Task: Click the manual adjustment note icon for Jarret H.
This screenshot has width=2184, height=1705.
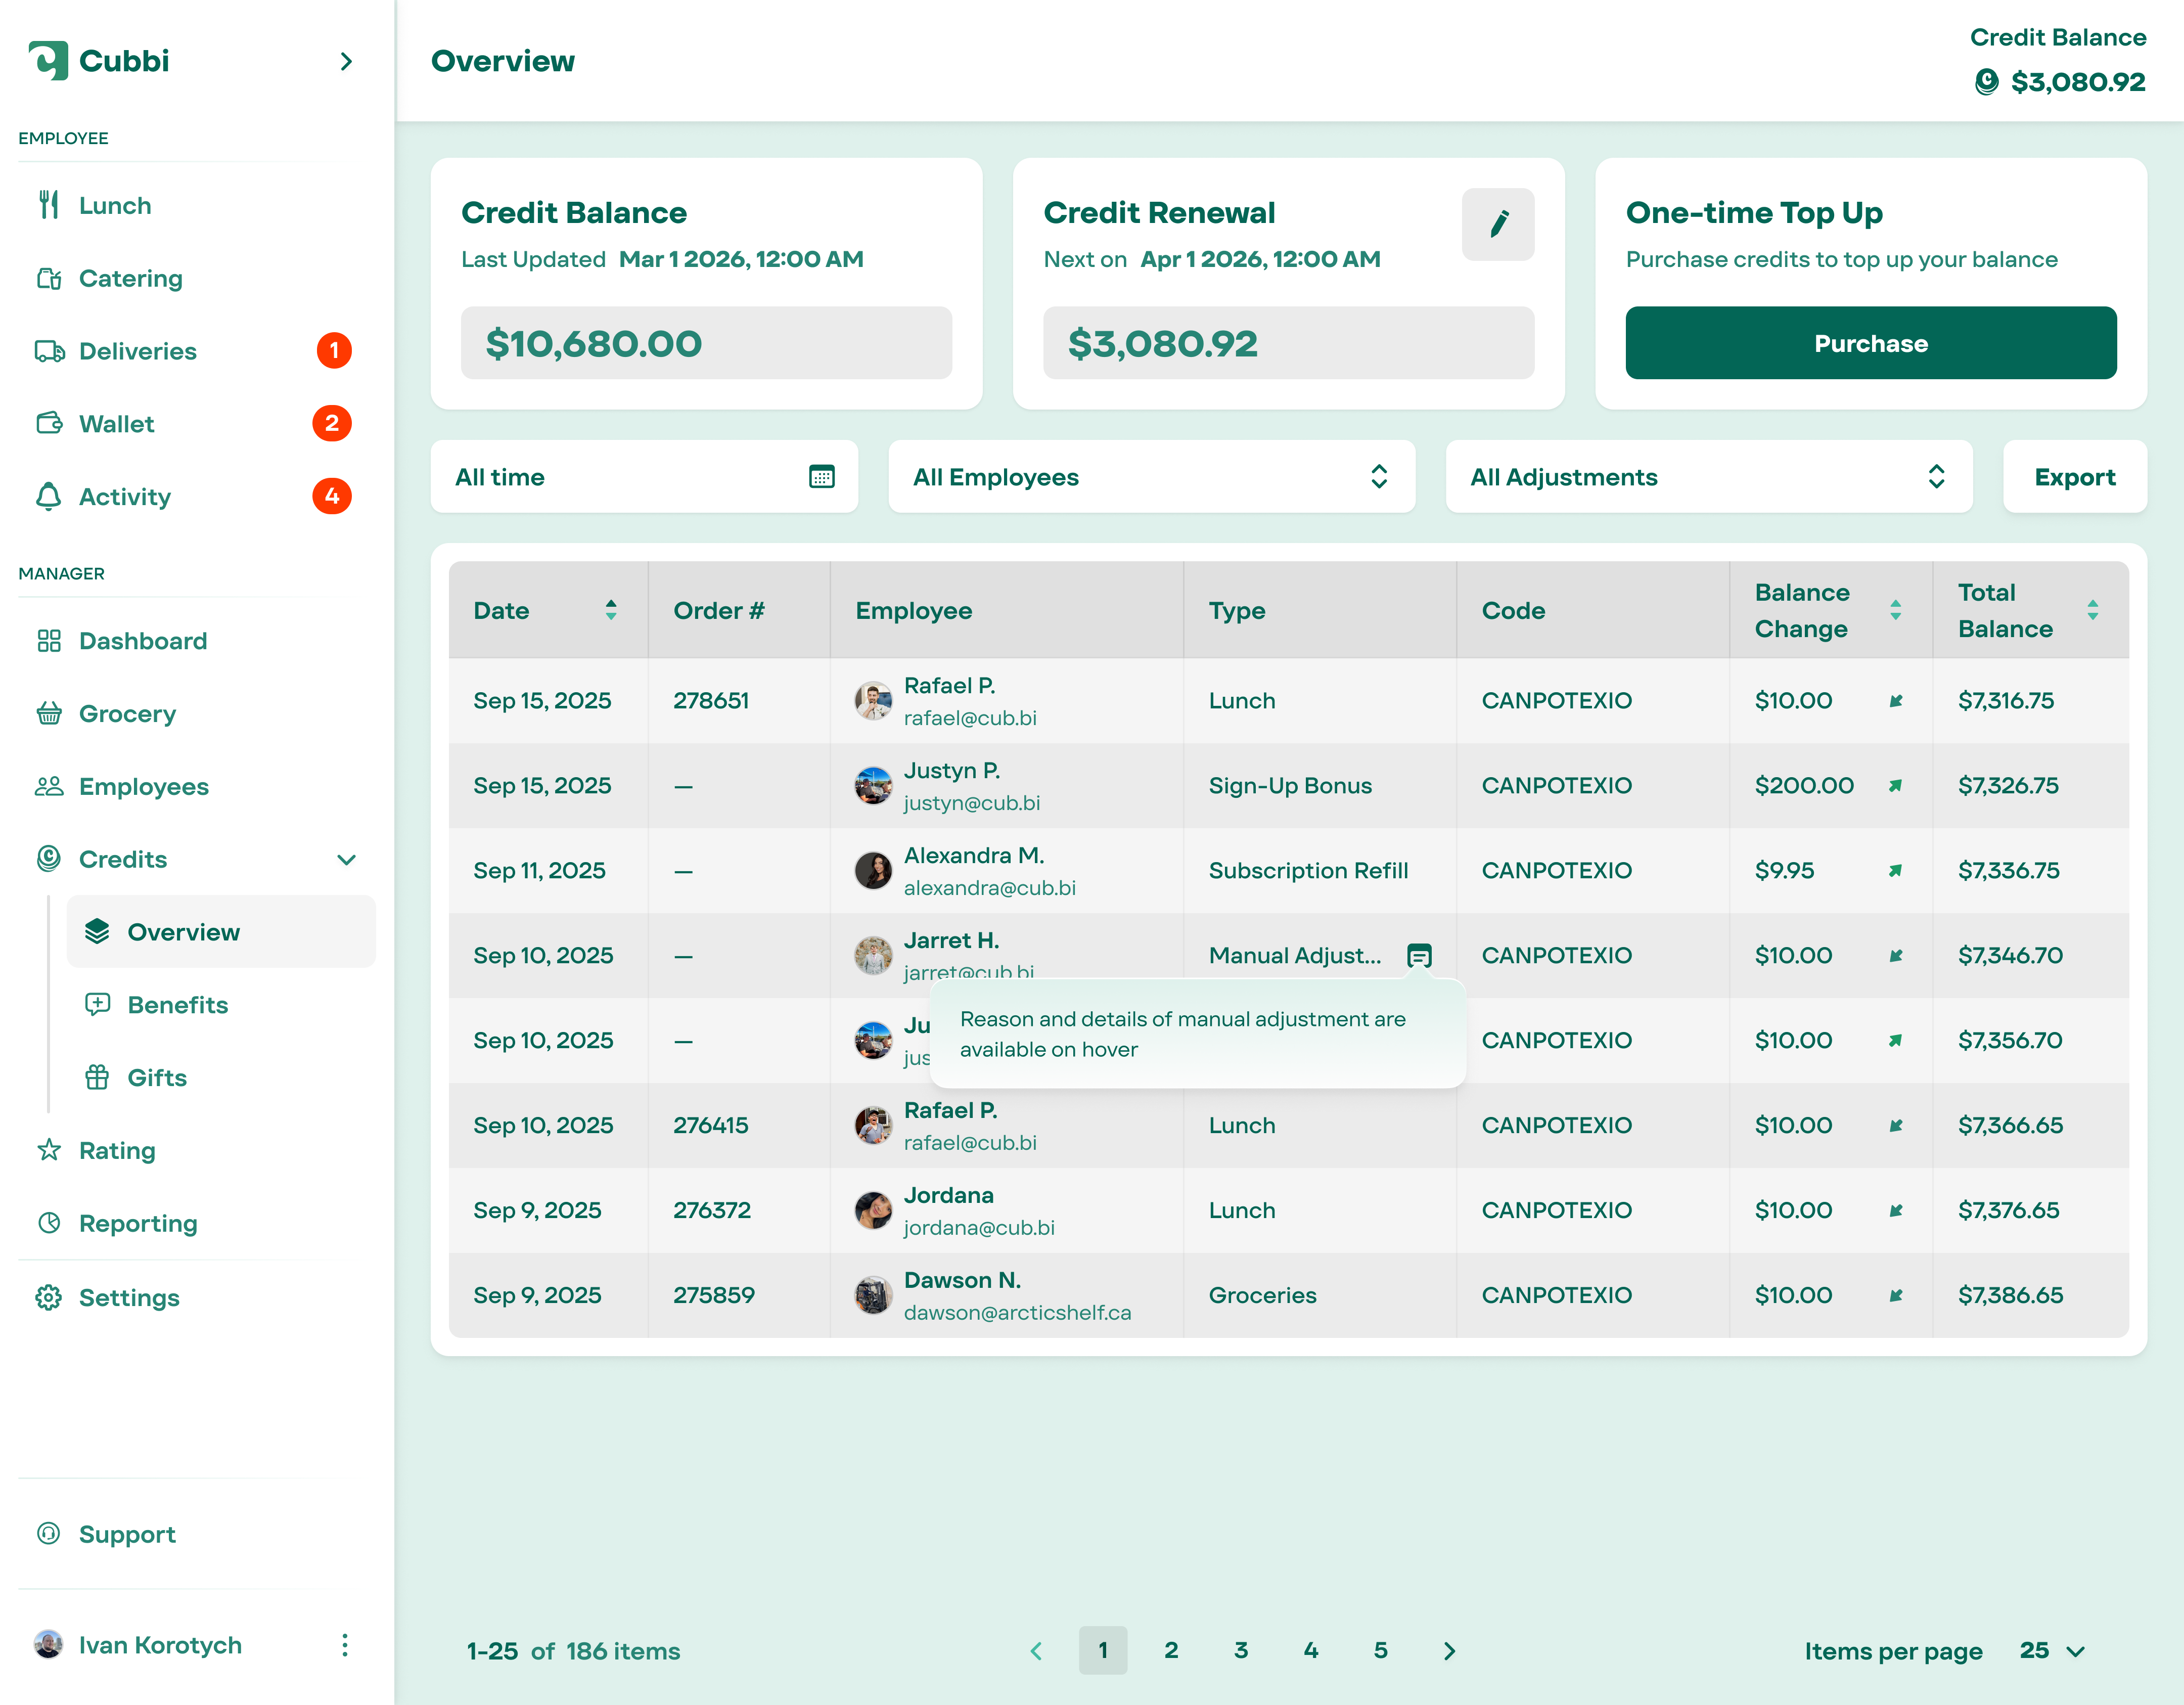Action: (1419, 956)
